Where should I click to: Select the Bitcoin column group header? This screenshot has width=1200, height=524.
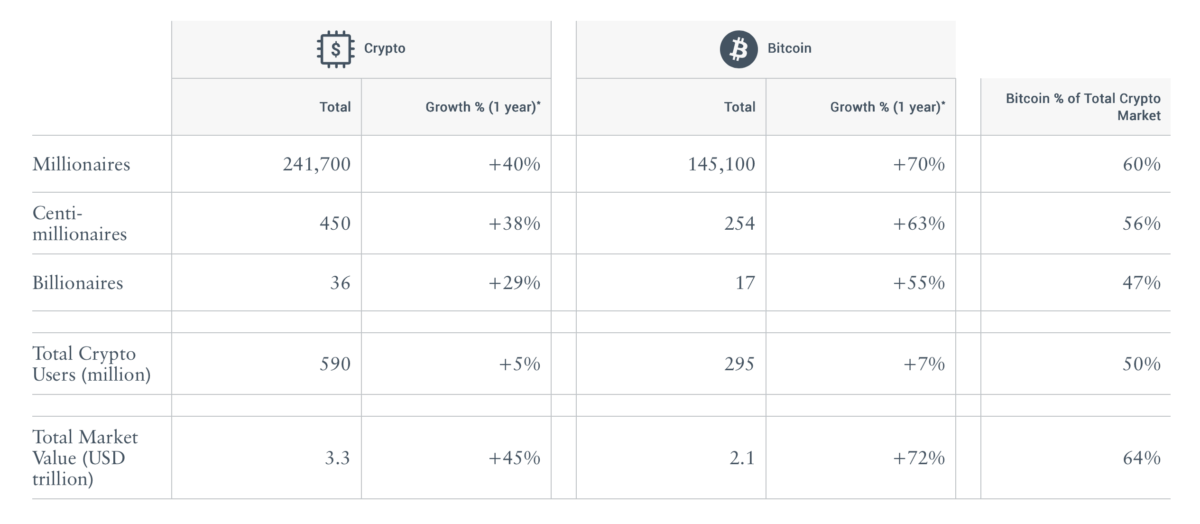[x=789, y=48]
